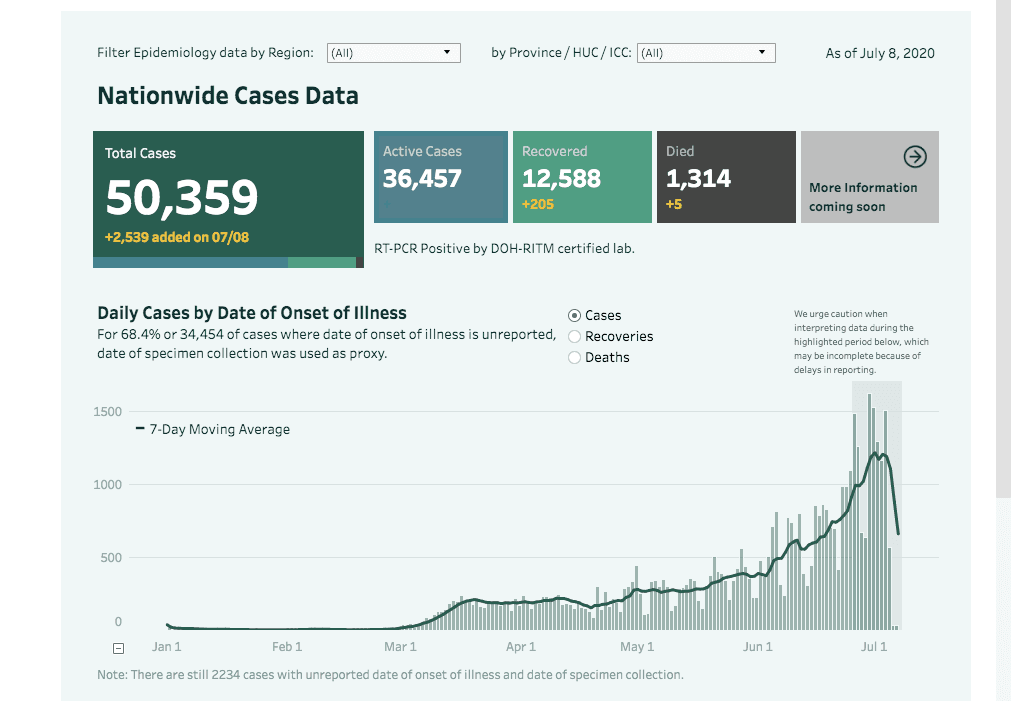The width and height of the screenshot is (1036, 701).
Task: Select the Died 1,314 tile
Action: coord(726,177)
